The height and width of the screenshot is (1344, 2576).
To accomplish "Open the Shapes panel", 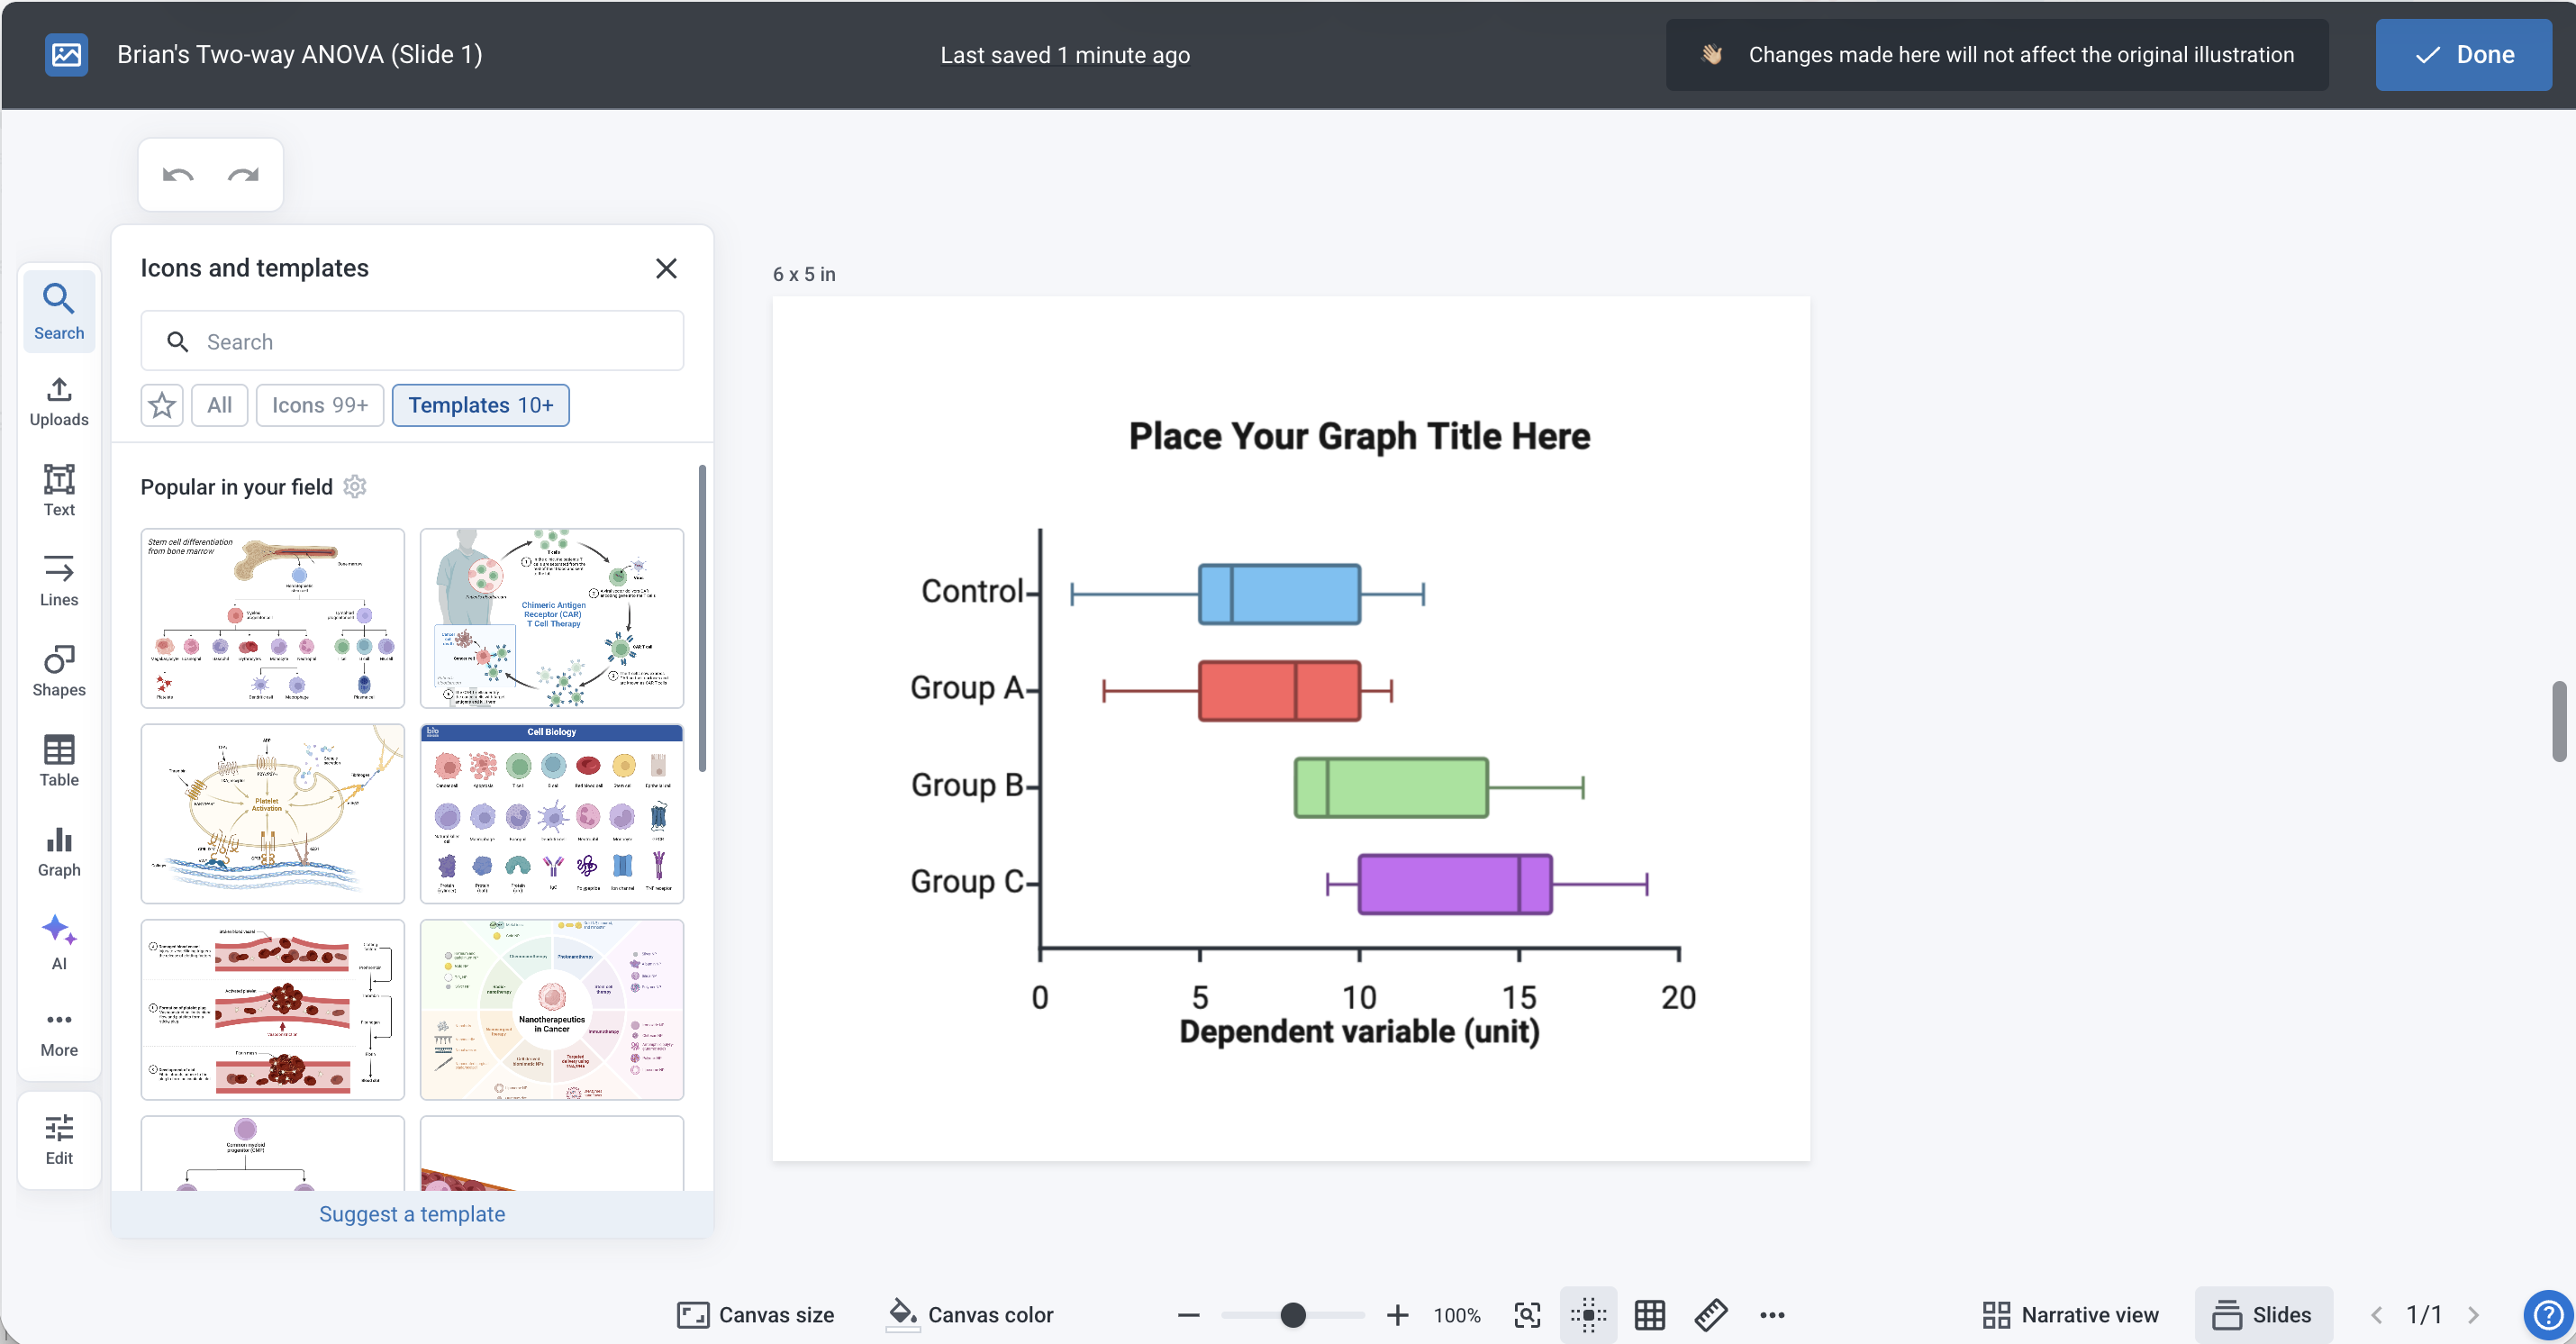I will point(59,670).
